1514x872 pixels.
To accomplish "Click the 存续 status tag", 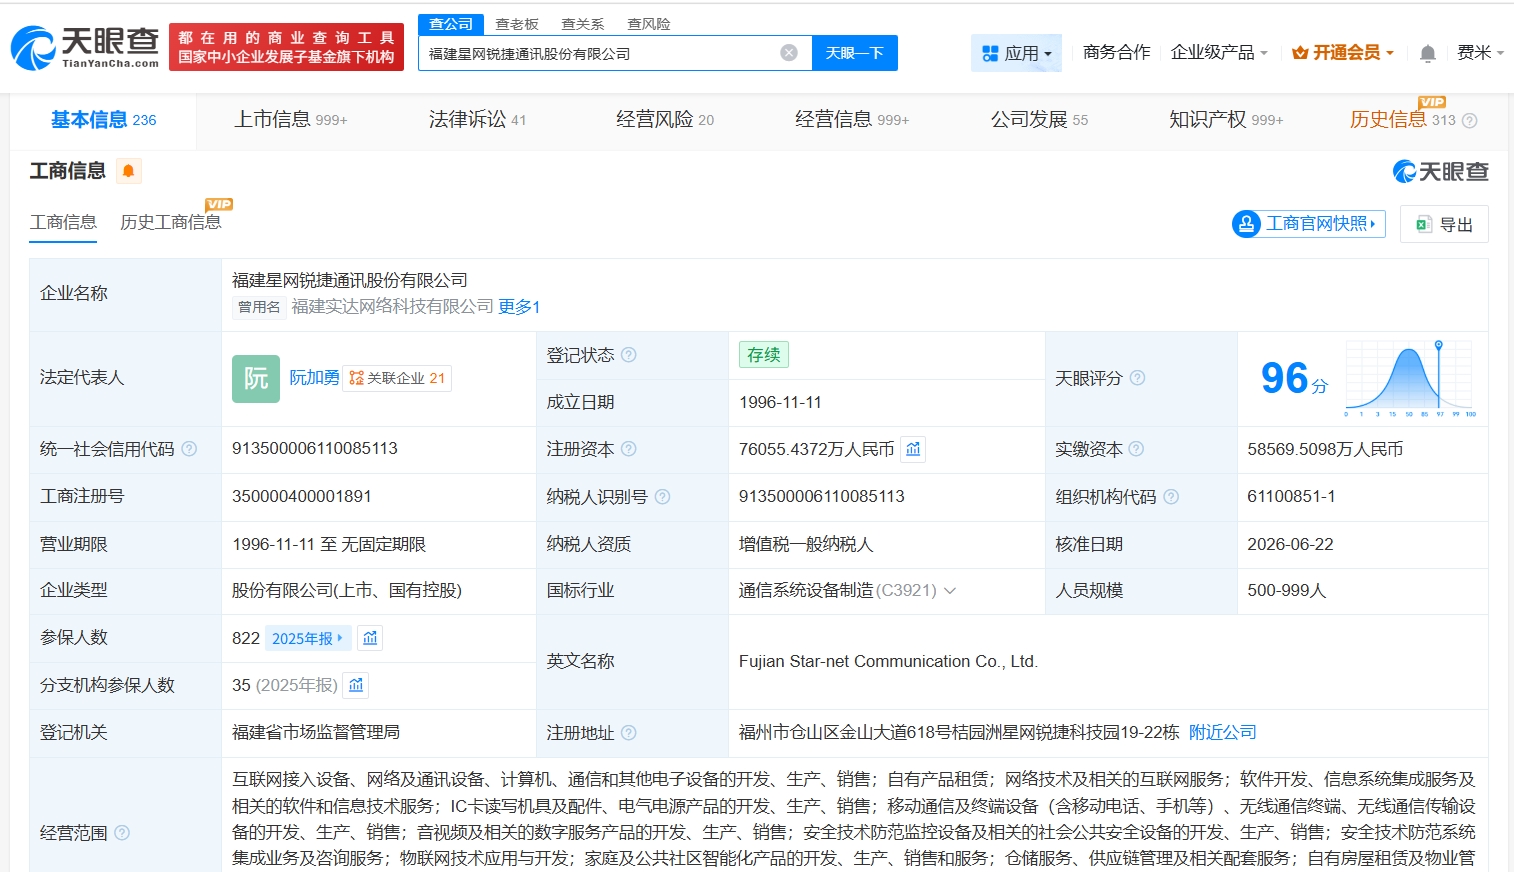I will pos(764,355).
